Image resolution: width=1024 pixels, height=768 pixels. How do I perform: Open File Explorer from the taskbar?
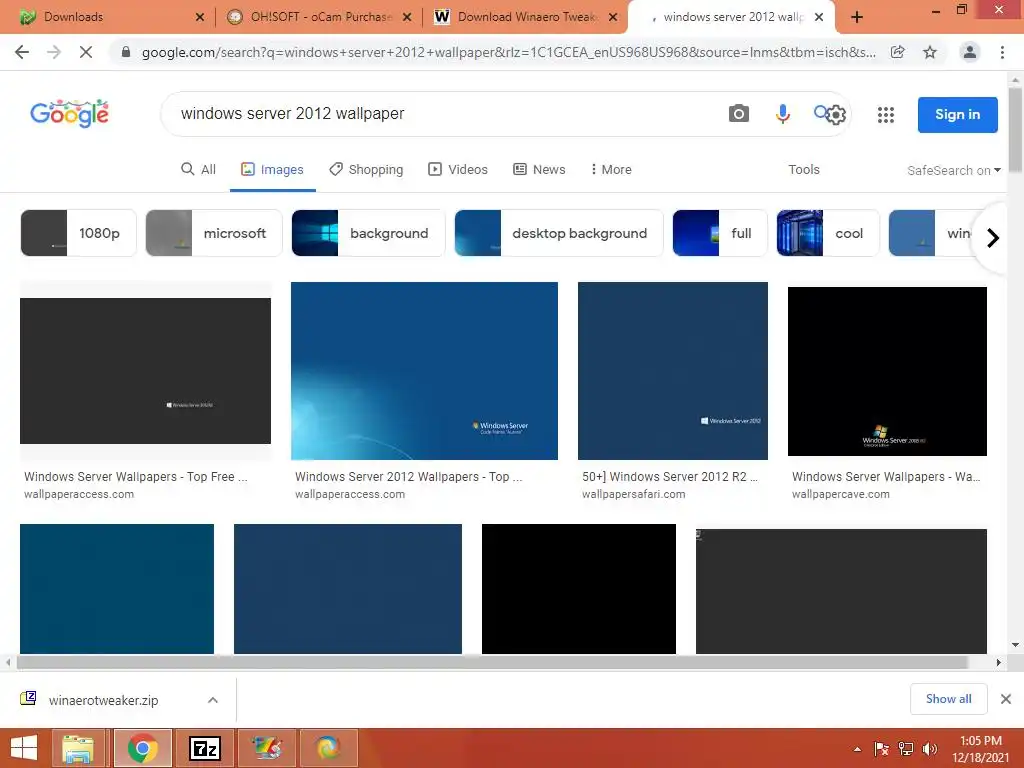(78, 748)
